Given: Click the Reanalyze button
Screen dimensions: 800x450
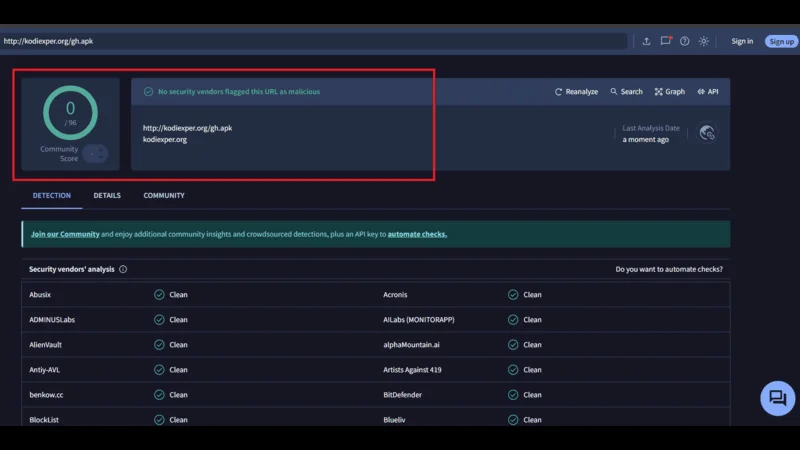Looking at the screenshot, I should tap(576, 92).
